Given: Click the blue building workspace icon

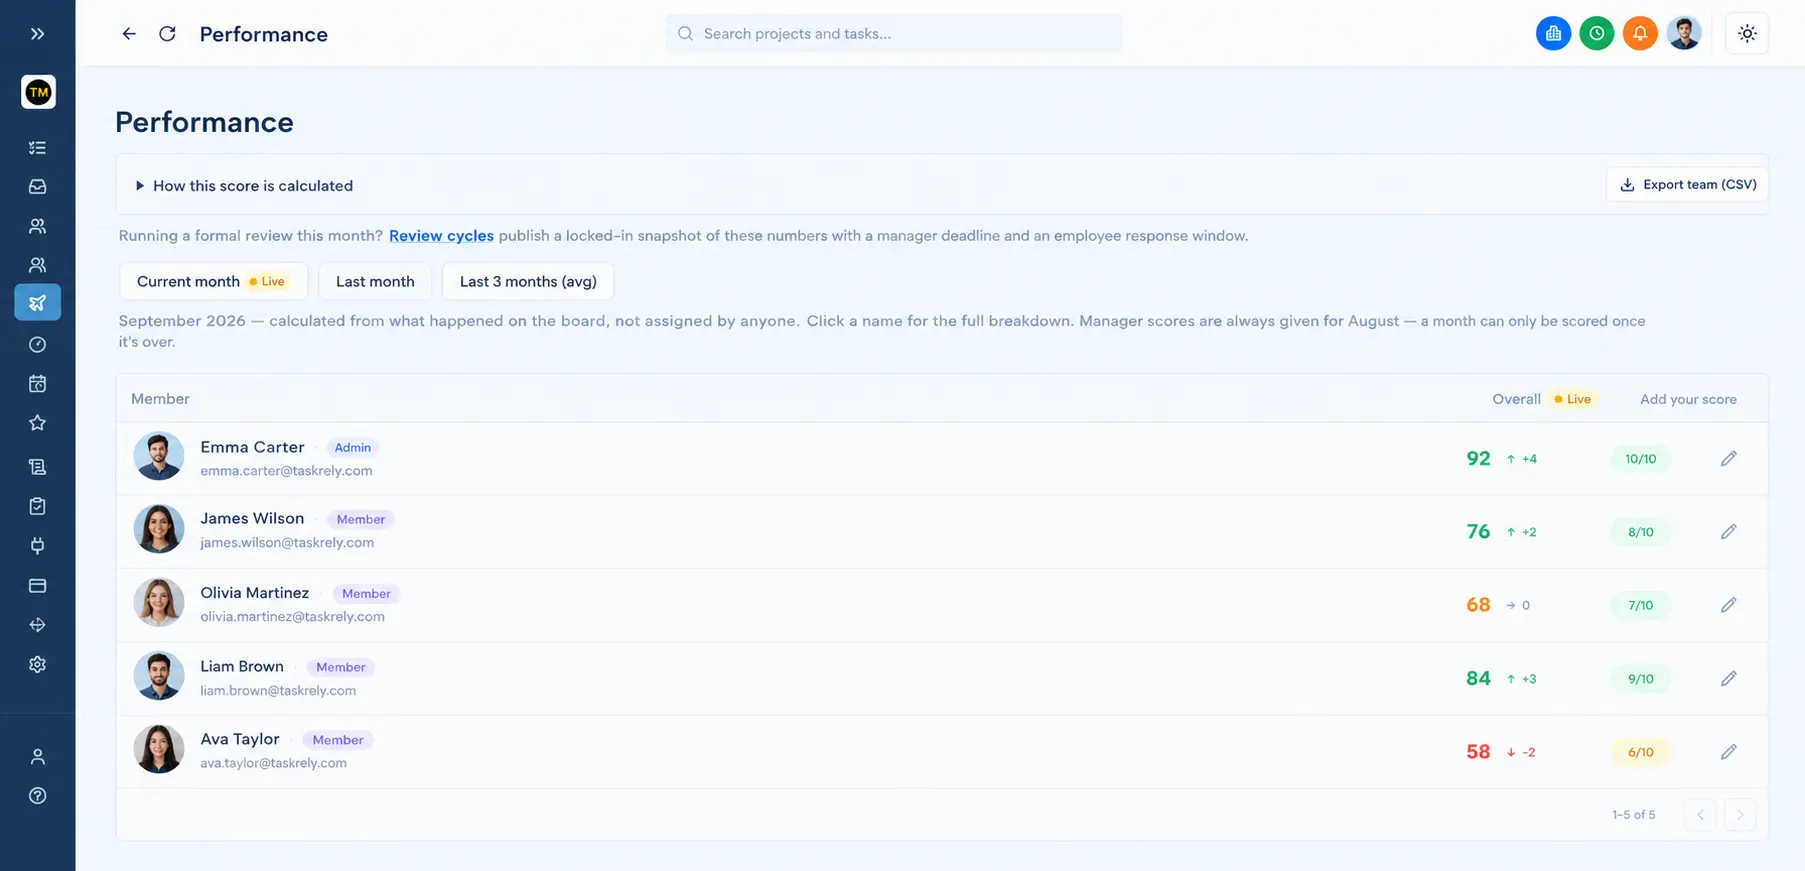Looking at the screenshot, I should pos(1553,33).
